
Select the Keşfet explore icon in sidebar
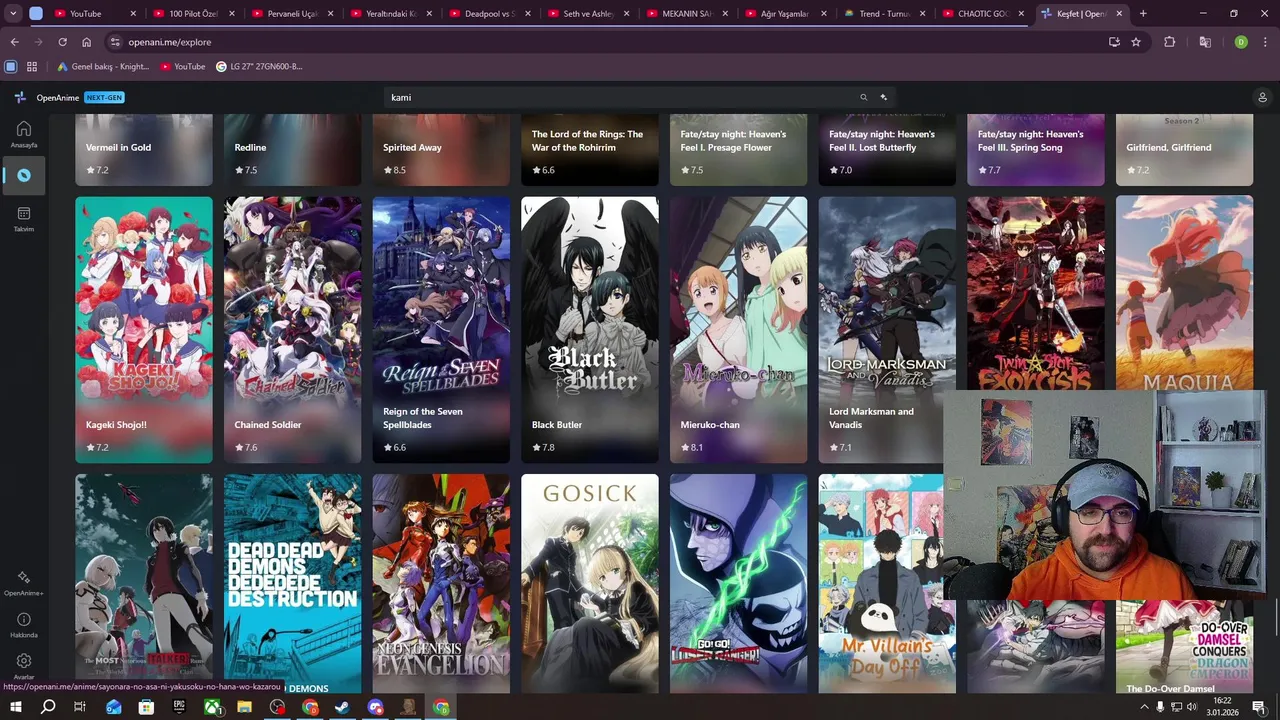pos(24,175)
